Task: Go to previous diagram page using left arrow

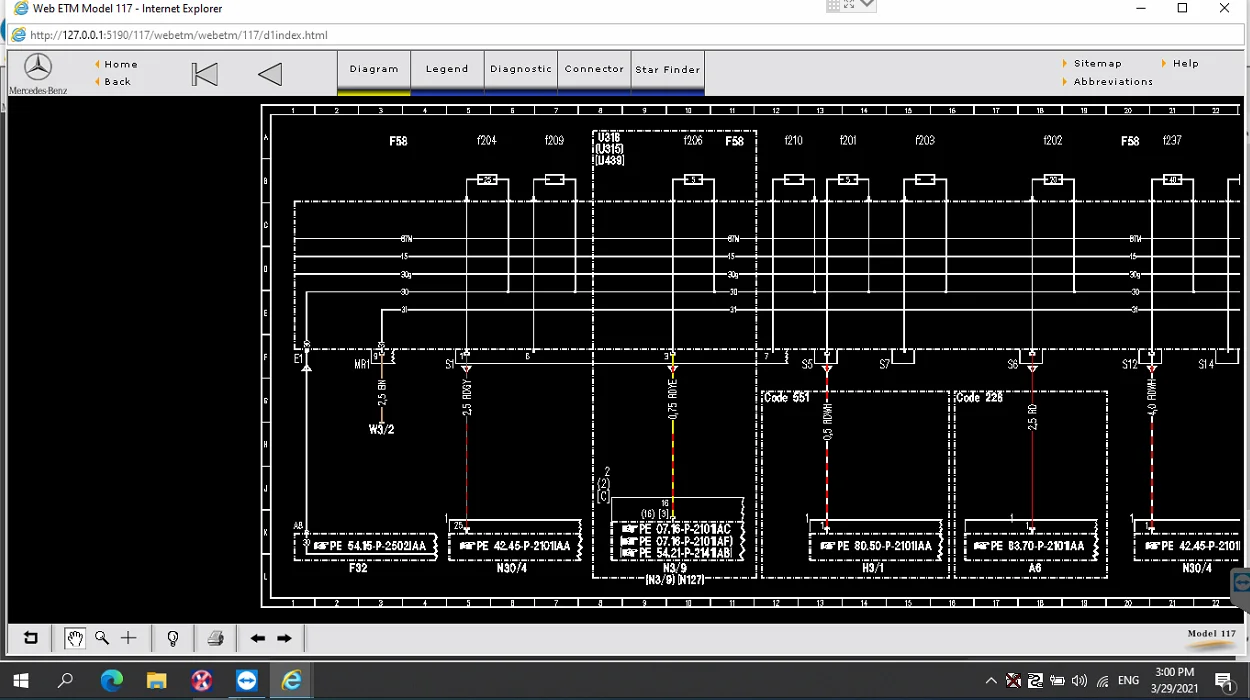Action: point(258,638)
